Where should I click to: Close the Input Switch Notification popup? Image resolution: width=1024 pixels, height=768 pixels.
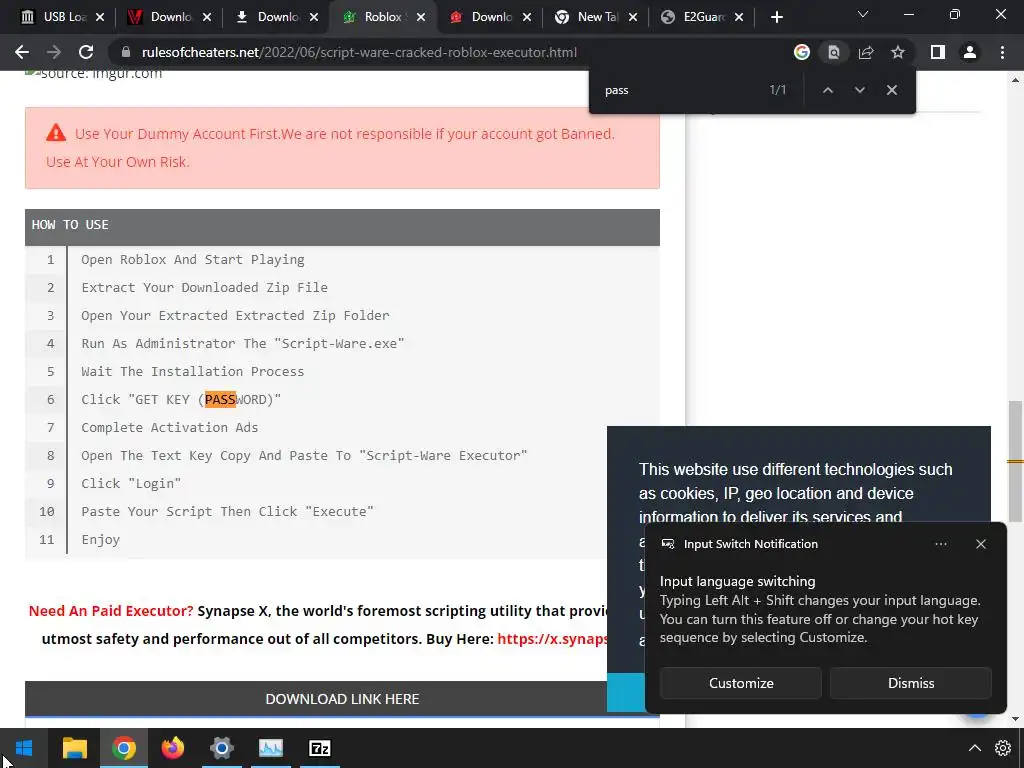tap(980, 544)
